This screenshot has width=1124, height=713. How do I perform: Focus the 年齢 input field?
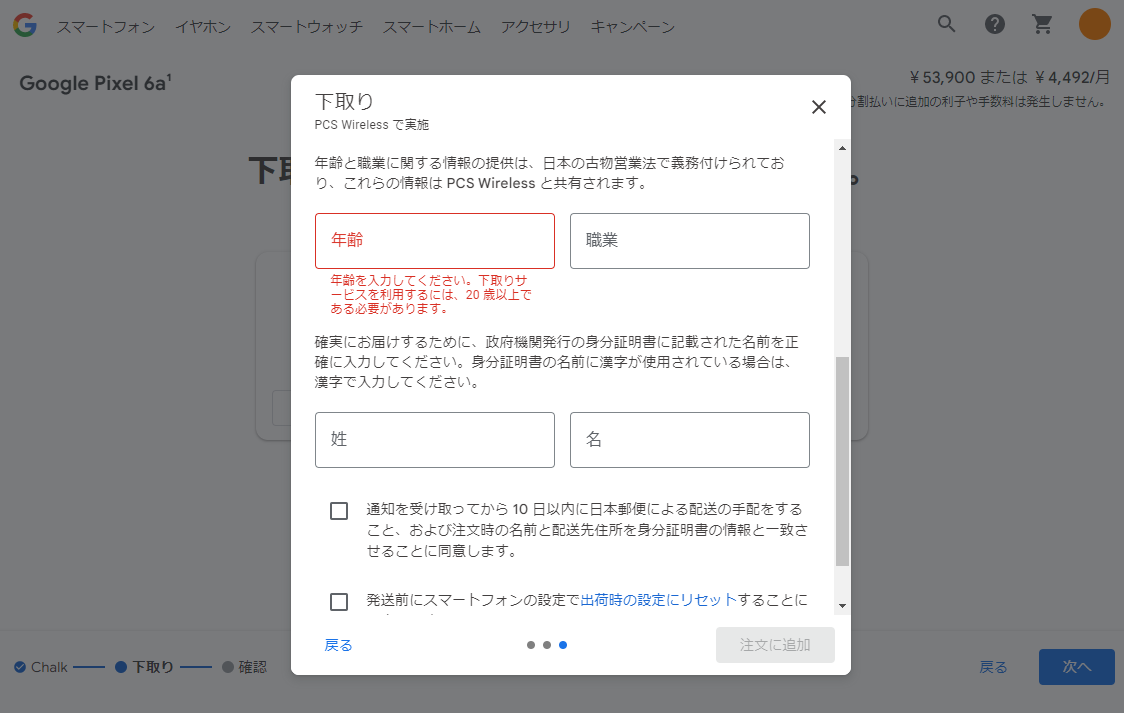[x=434, y=241]
